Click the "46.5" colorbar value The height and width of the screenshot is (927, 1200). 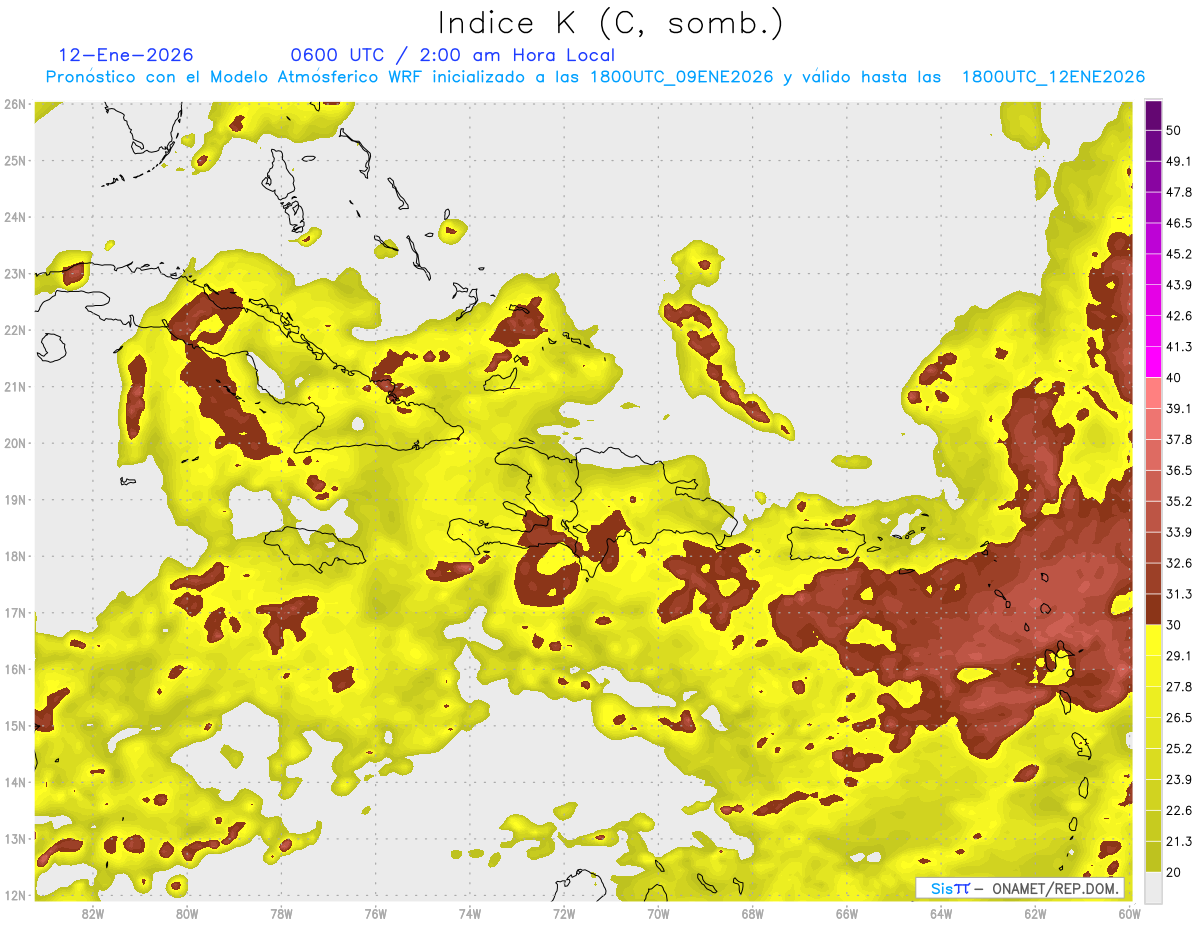pyautogui.click(x=1179, y=224)
